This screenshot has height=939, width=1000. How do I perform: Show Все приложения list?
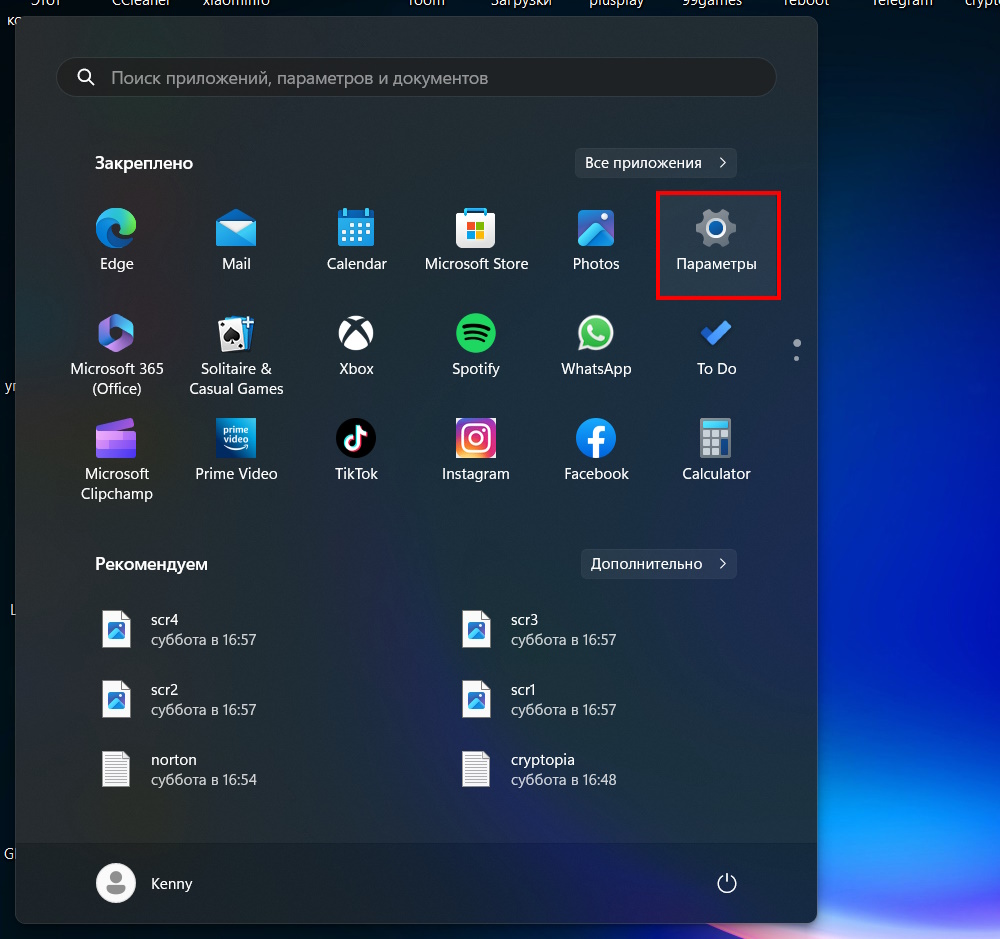(656, 163)
